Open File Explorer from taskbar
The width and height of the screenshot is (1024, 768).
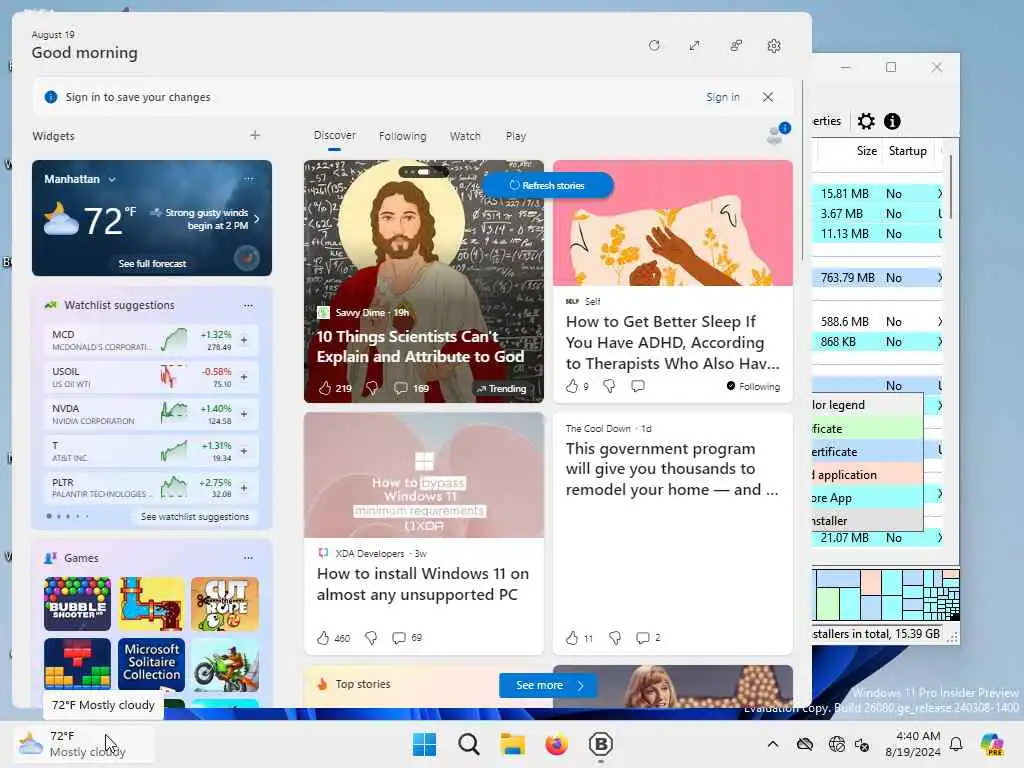point(513,744)
